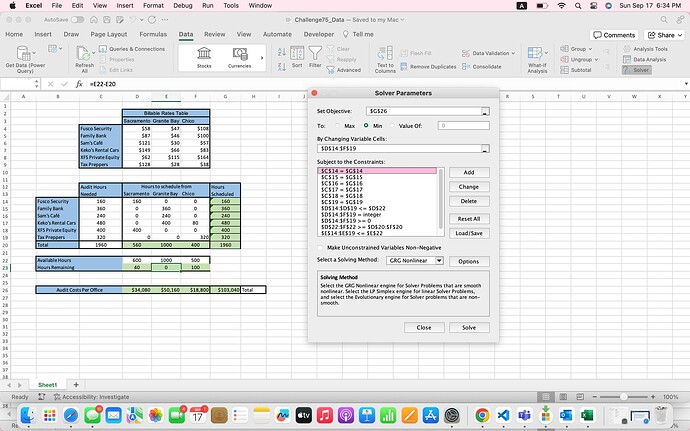
Task: Click the Add constraint button
Action: tap(469, 173)
